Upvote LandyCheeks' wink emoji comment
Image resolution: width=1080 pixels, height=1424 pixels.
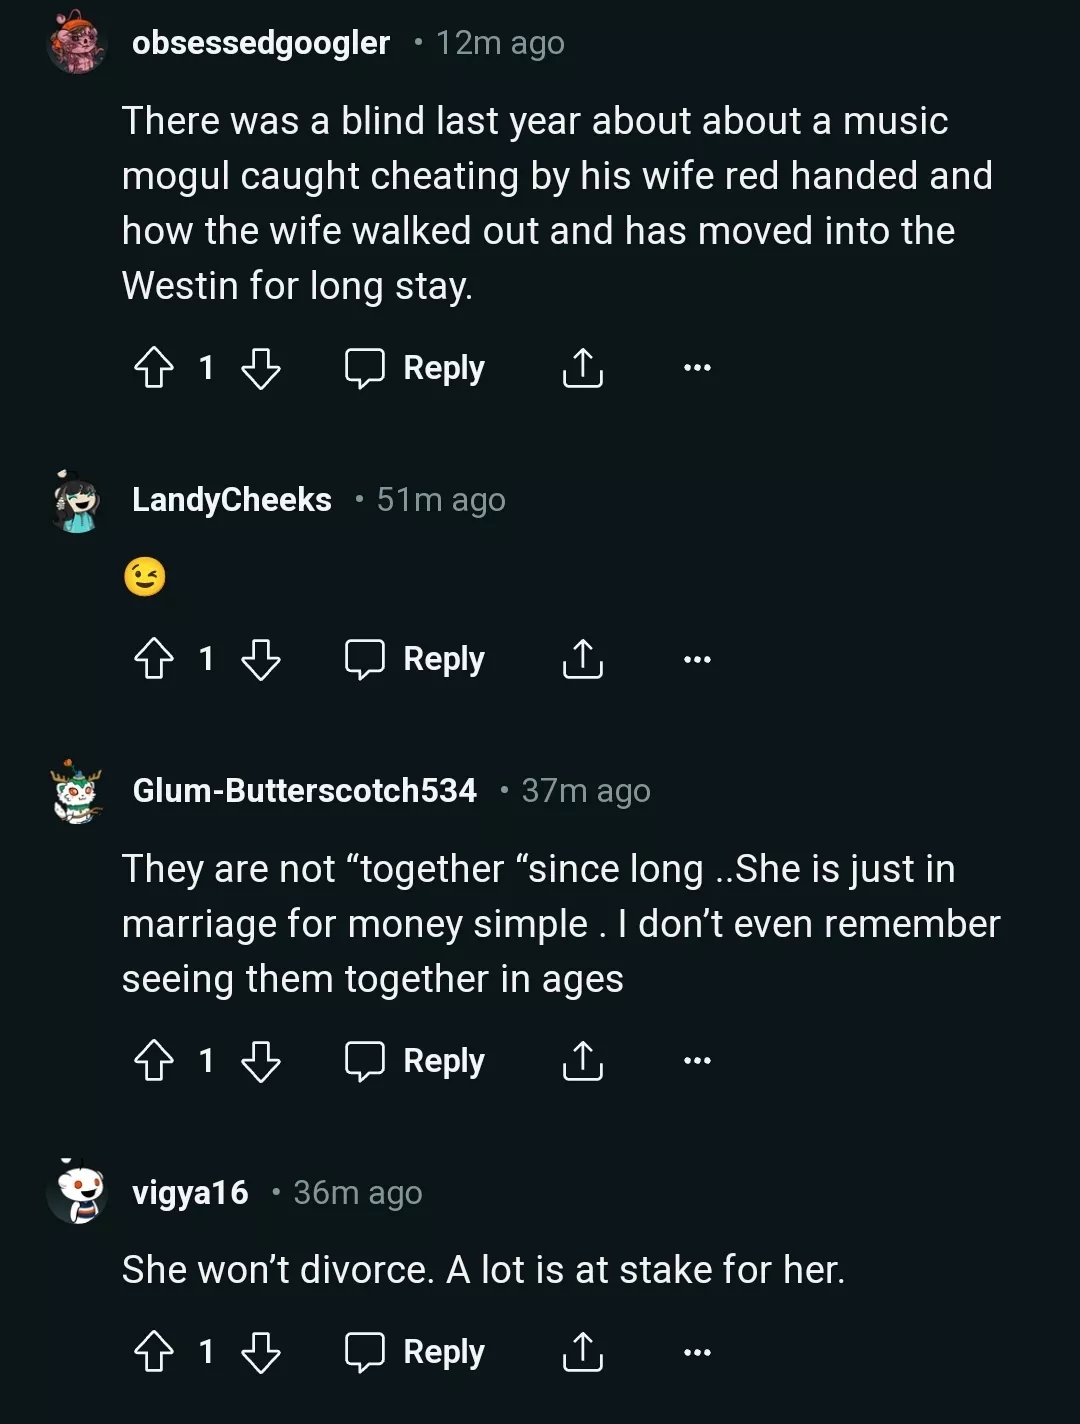pyautogui.click(x=154, y=659)
